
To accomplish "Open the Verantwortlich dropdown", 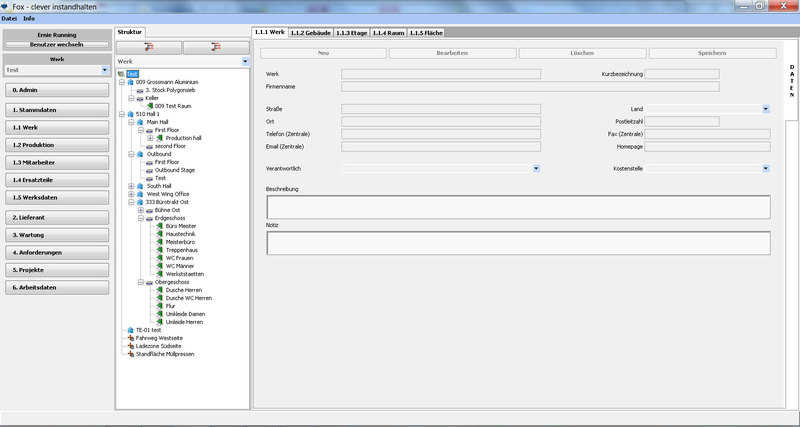I will click(537, 168).
